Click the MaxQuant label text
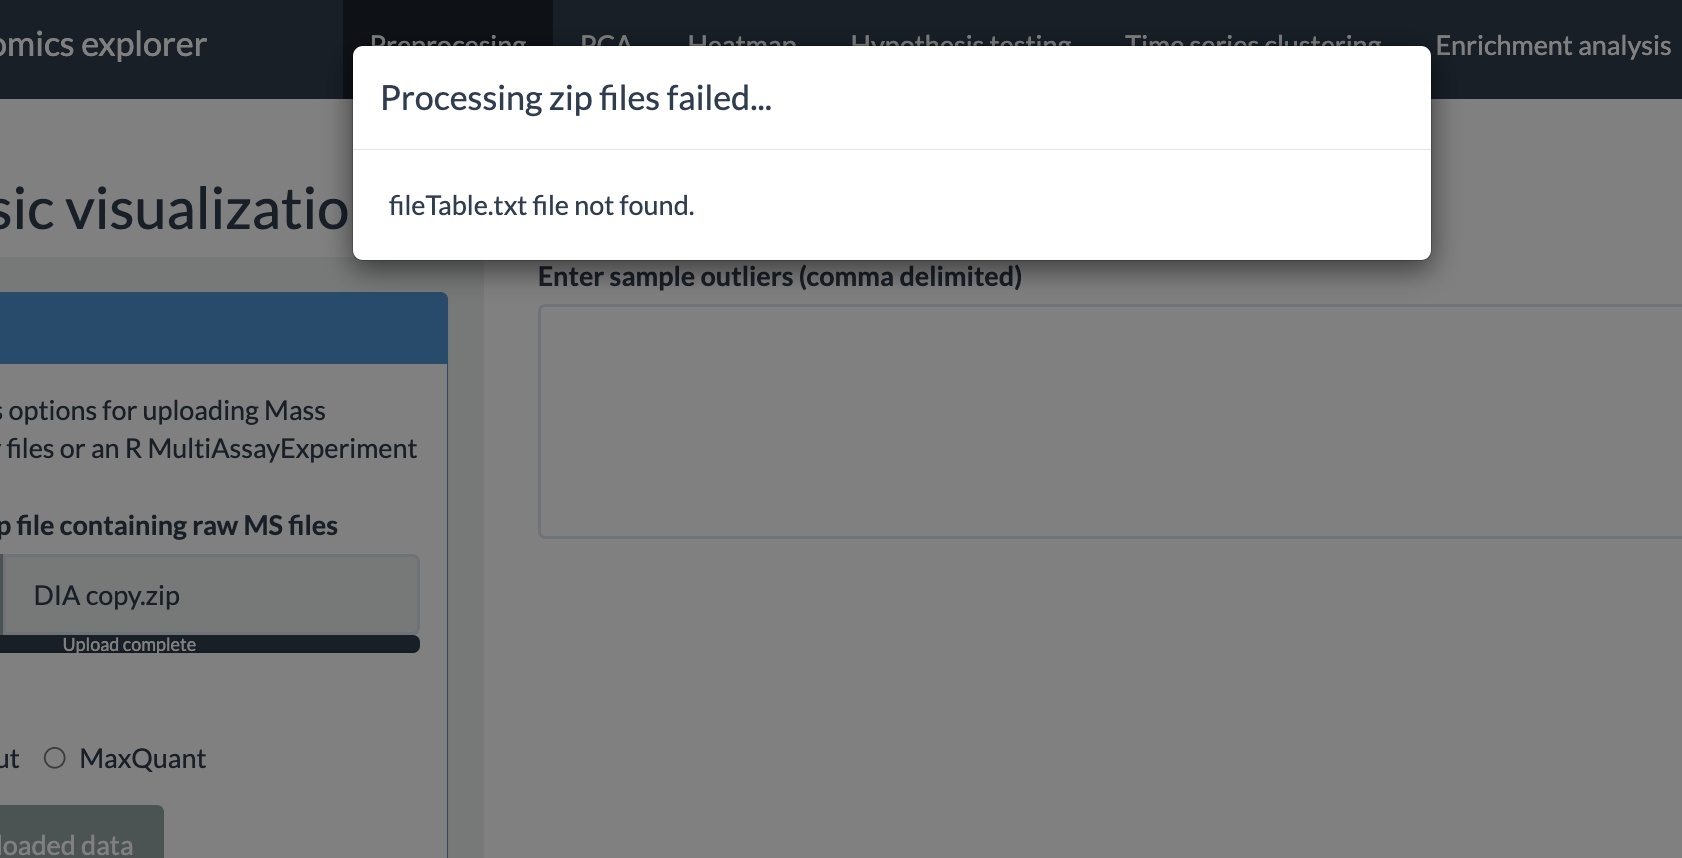1682x858 pixels. click(142, 759)
